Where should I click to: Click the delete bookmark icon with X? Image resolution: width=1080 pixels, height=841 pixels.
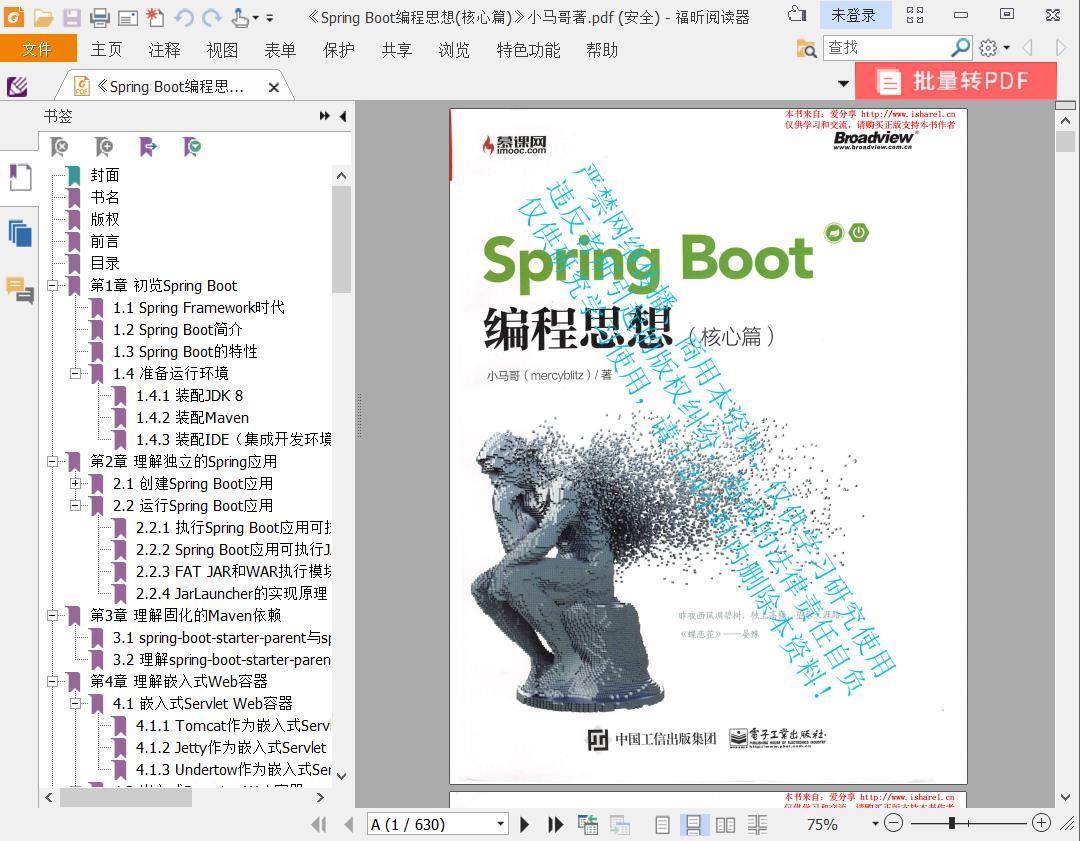coord(59,147)
